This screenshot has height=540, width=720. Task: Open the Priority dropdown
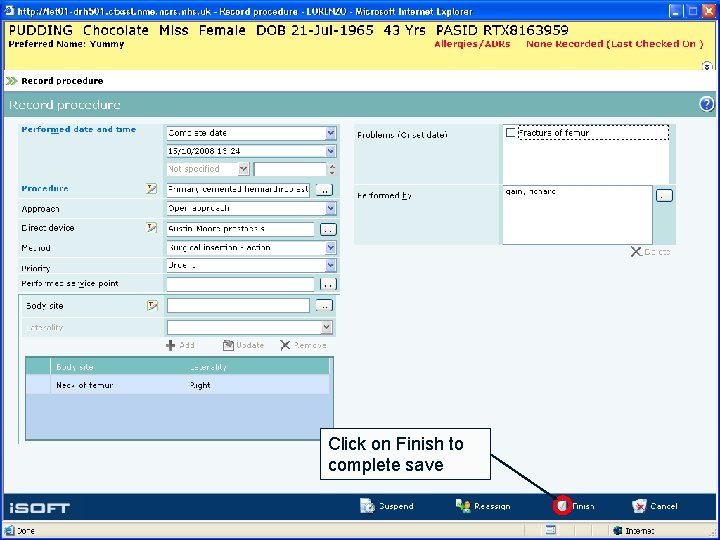pos(331,265)
